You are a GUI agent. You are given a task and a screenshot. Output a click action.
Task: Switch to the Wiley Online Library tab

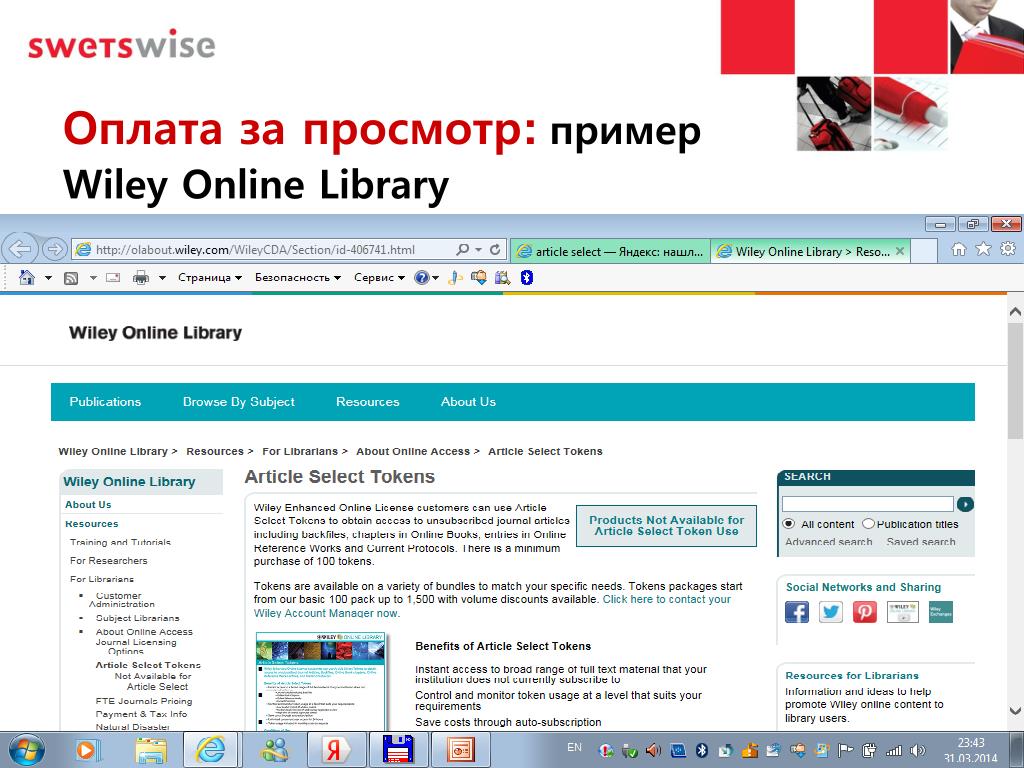pos(810,251)
